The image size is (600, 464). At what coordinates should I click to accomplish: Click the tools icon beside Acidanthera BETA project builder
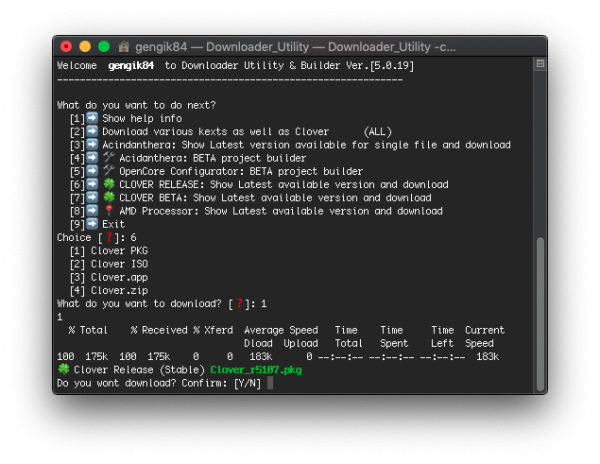pyautogui.click(x=109, y=157)
